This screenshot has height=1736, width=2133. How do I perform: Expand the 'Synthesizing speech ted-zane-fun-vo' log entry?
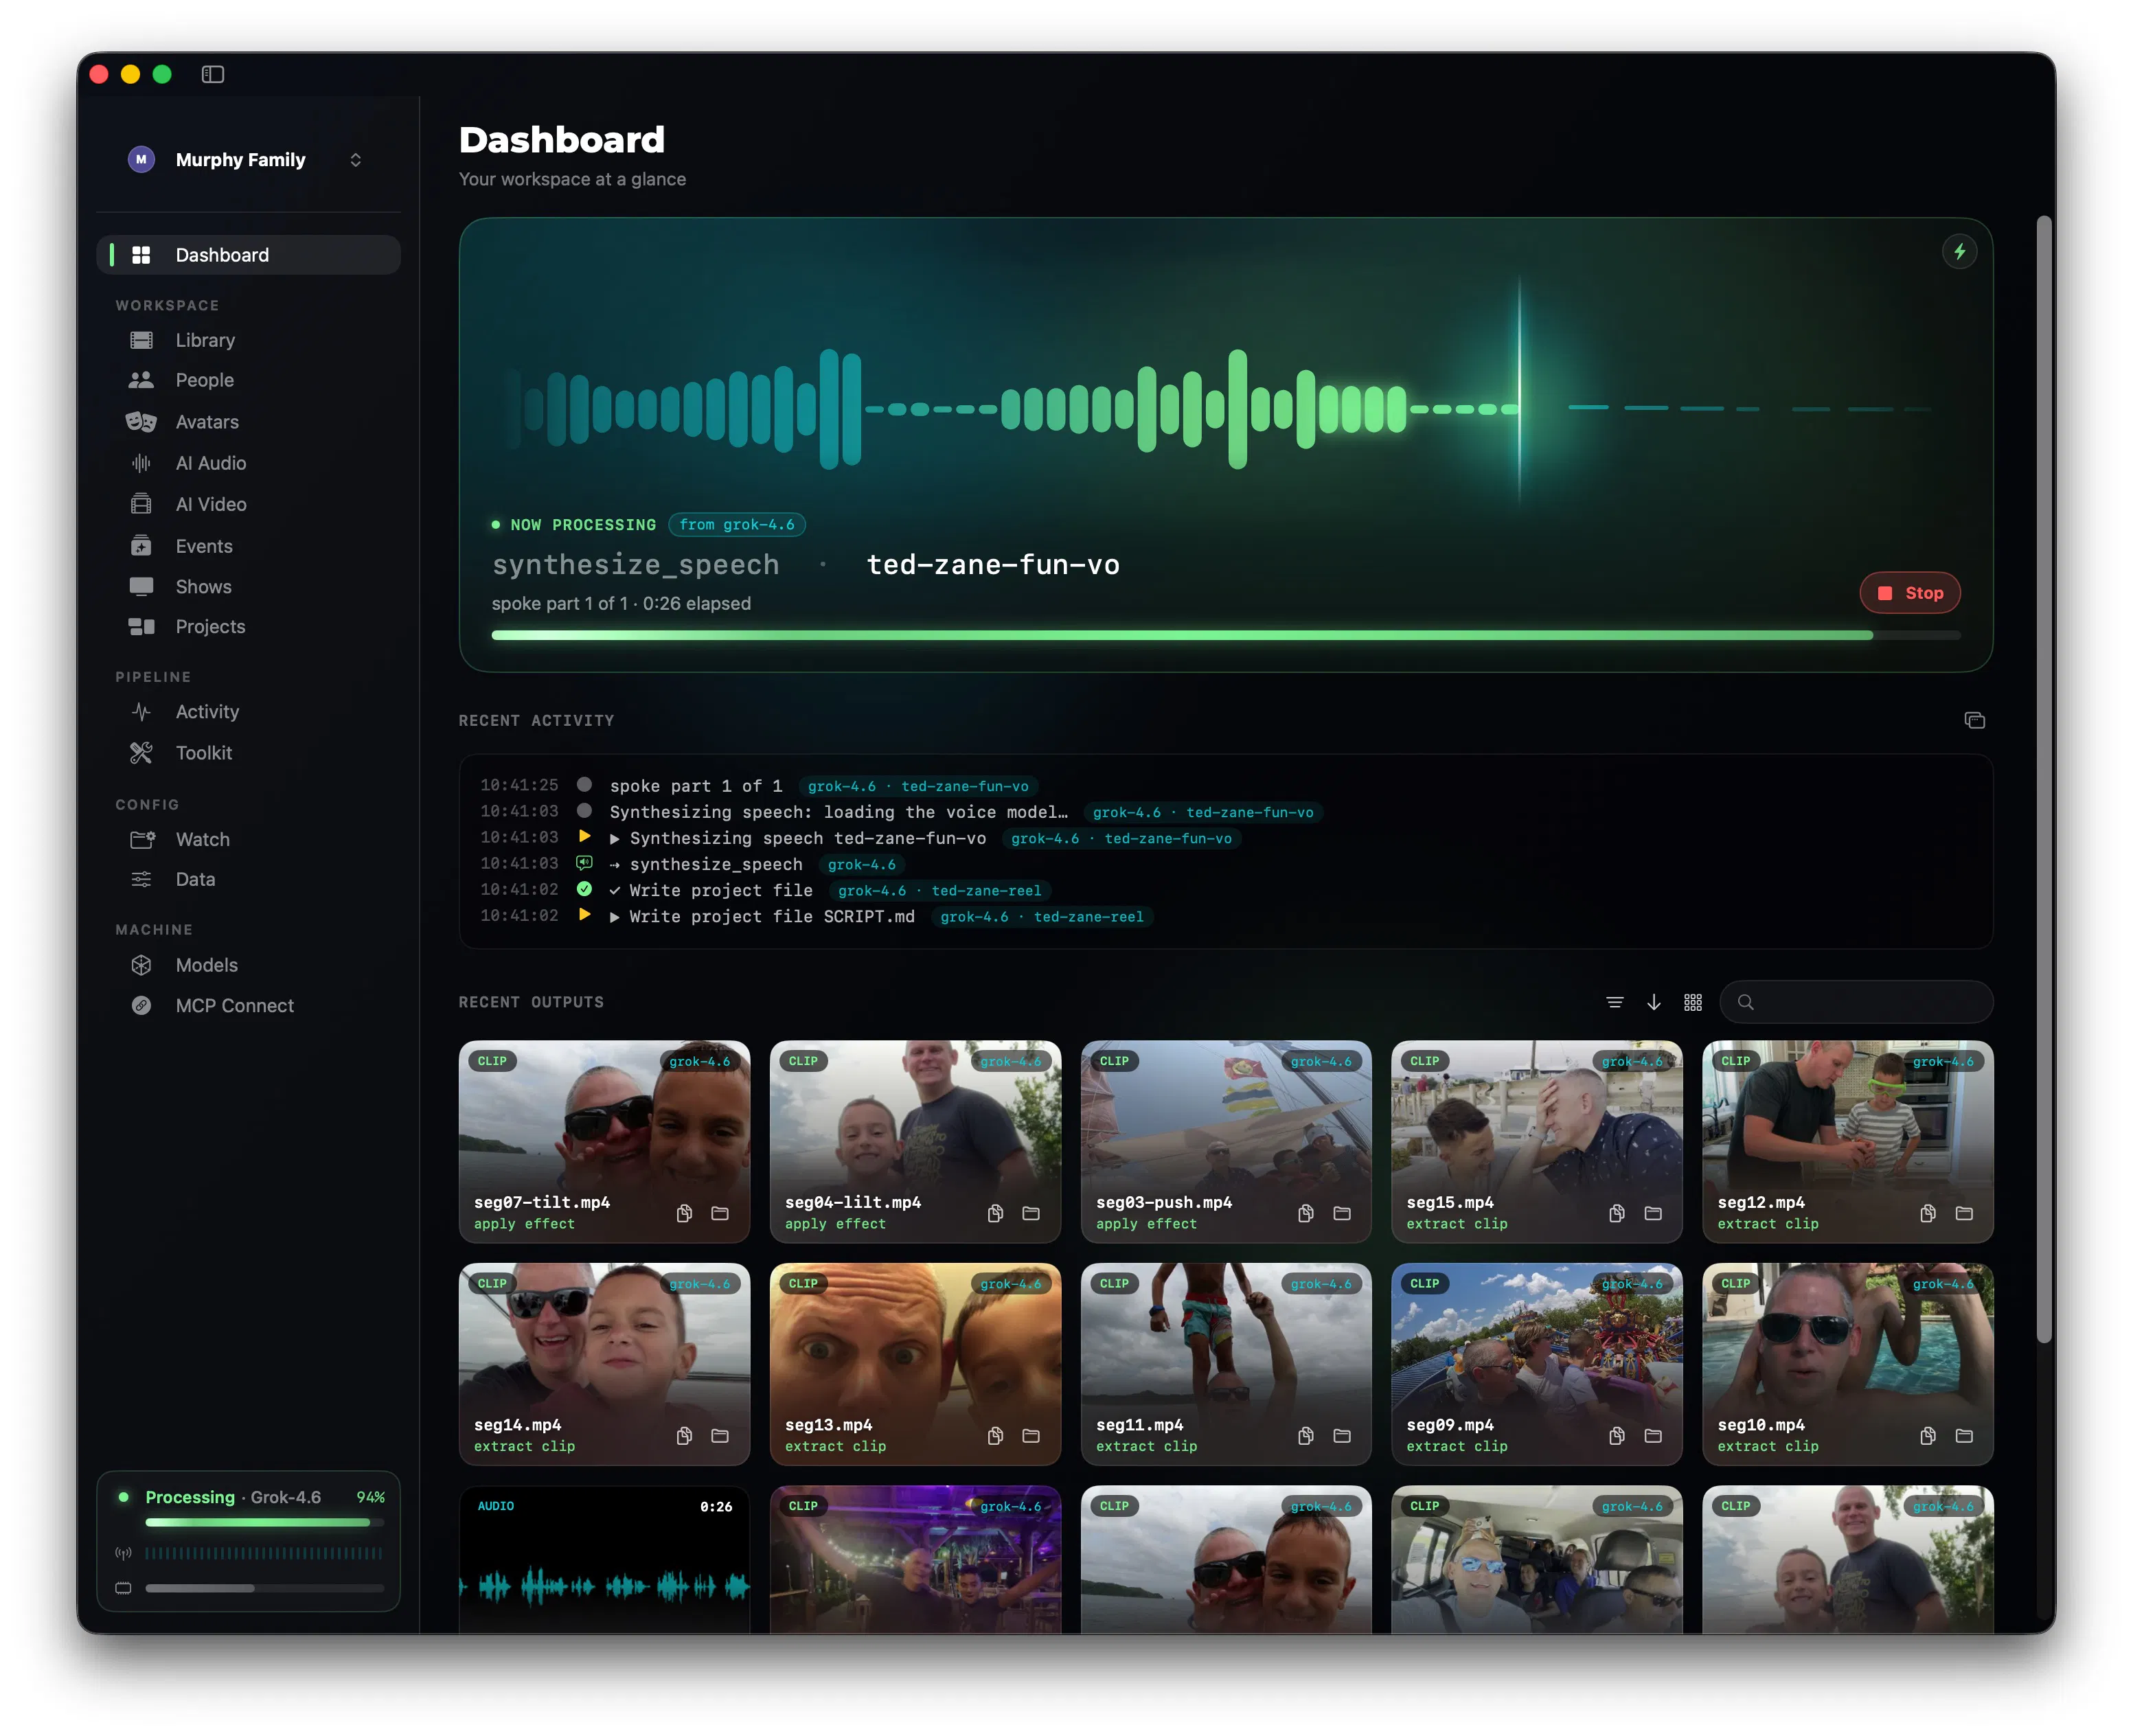click(614, 839)
